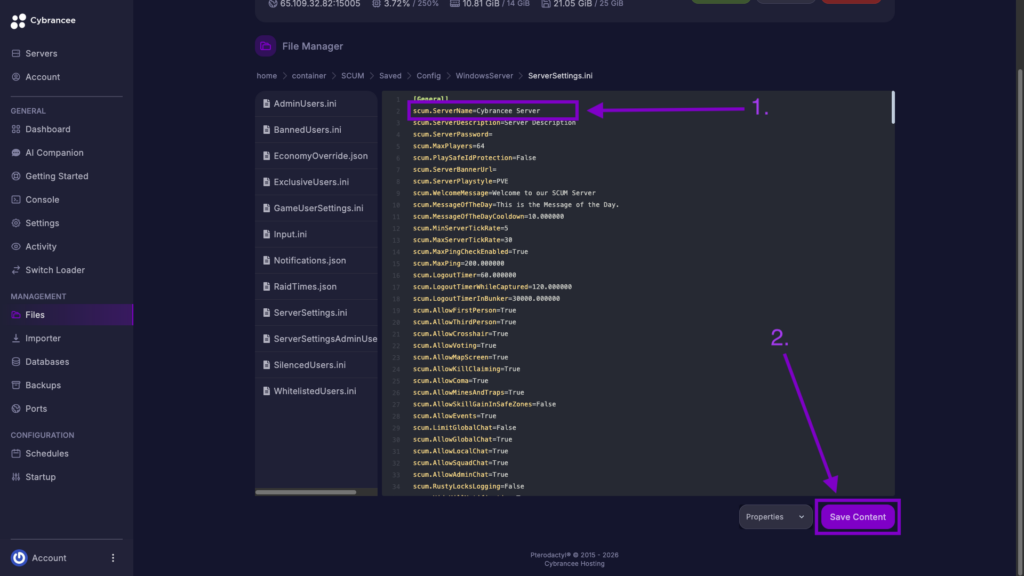Viewport: 1024px width, 576px height.
Task: Open the Properties dropdown
Action: click(775, 516)
